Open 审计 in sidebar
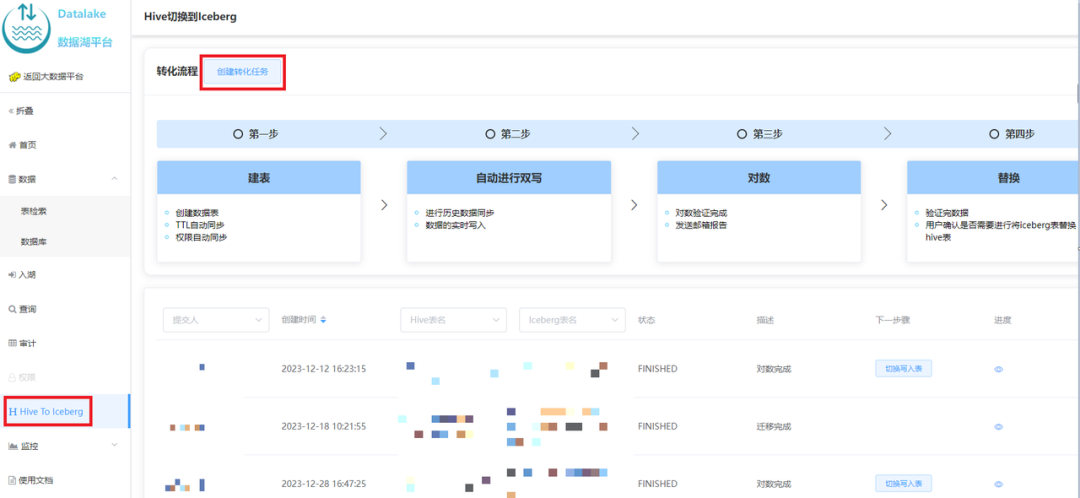Screen dimensions: 1080x498 point(65,343)
